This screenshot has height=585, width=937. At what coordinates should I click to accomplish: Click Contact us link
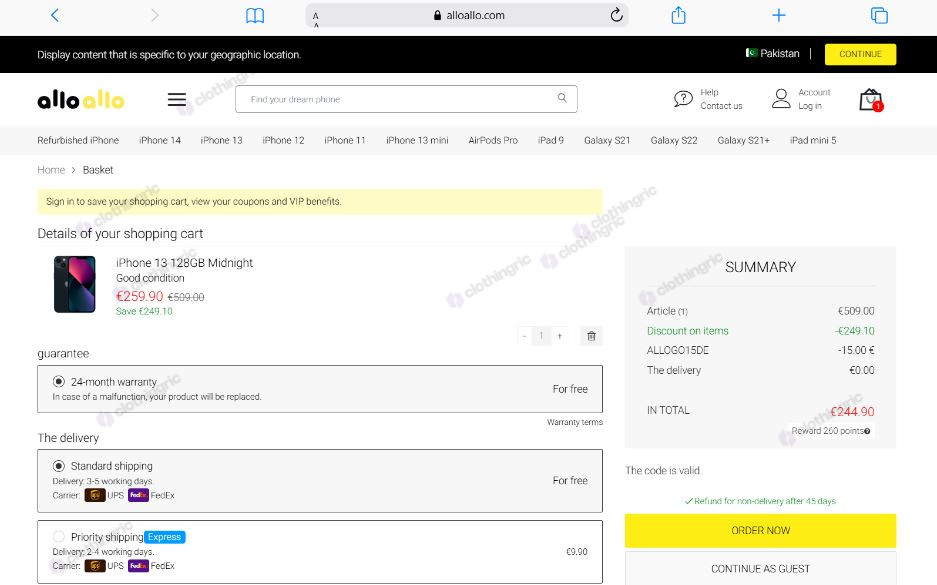click(x=721, y=106)
